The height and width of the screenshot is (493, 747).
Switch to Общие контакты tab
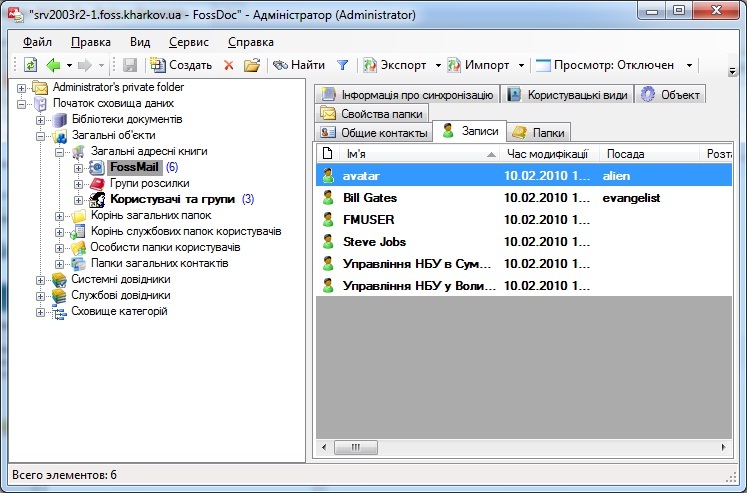[374, 132]
